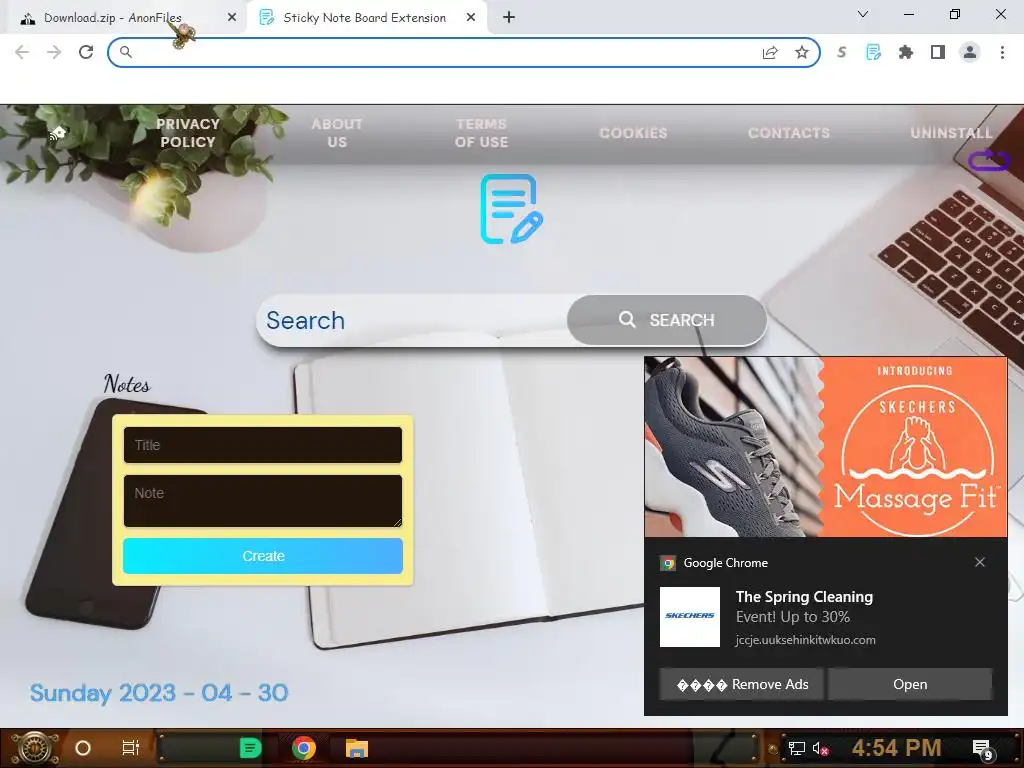
Task: Click the Sunday 2023 - 04 - 30 date
Action: point(159,693)
